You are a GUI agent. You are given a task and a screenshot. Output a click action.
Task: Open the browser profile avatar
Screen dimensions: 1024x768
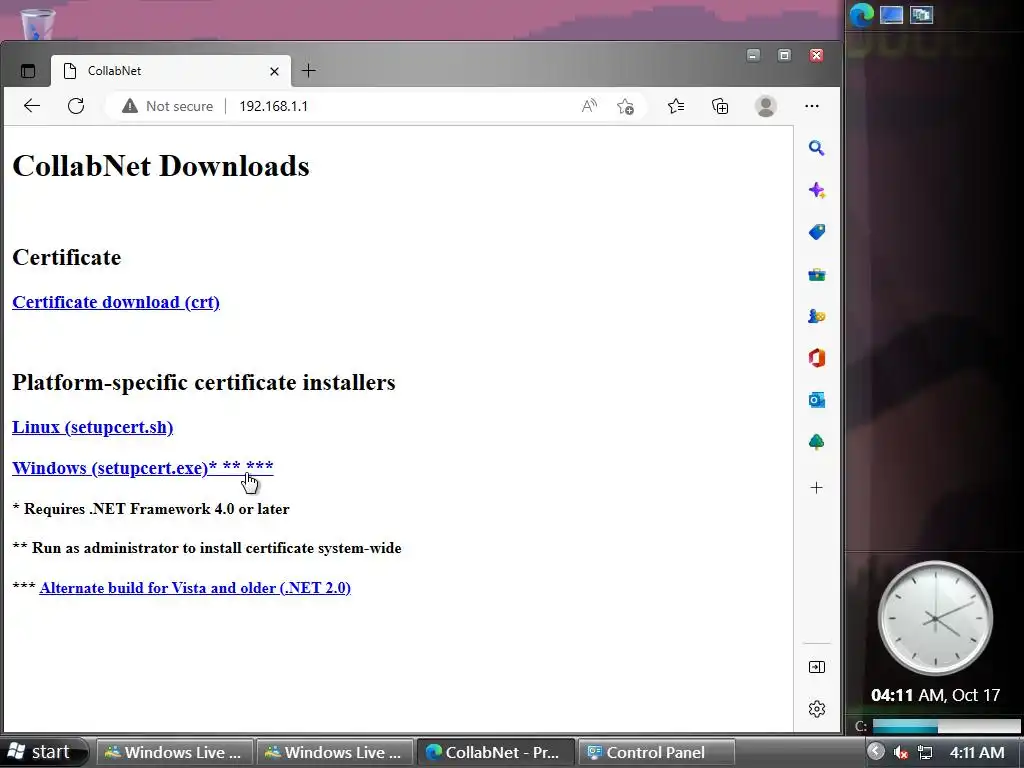click(x=765, y=106)
